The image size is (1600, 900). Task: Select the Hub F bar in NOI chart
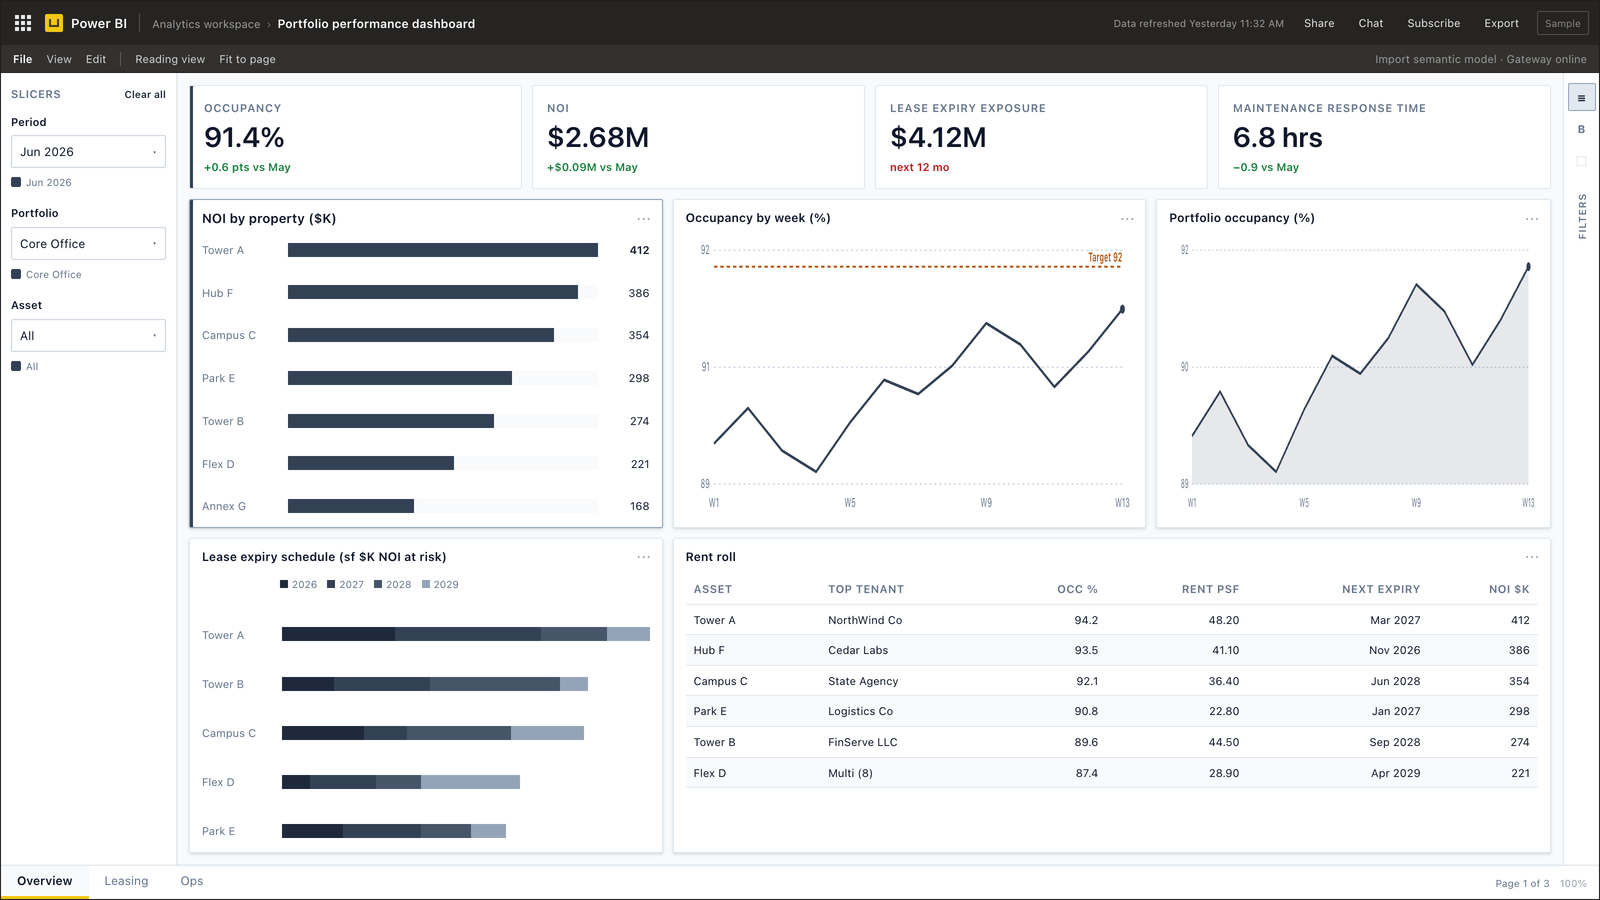coord(433,293)
